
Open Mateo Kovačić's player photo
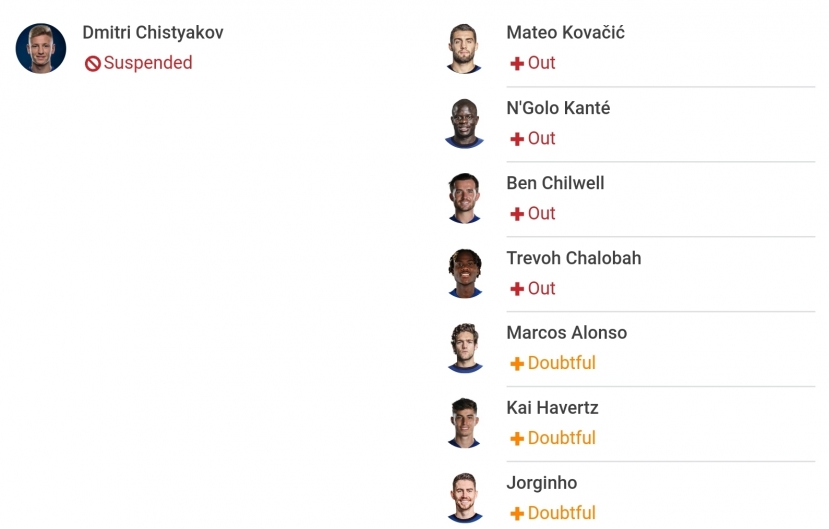coord(464,48)
